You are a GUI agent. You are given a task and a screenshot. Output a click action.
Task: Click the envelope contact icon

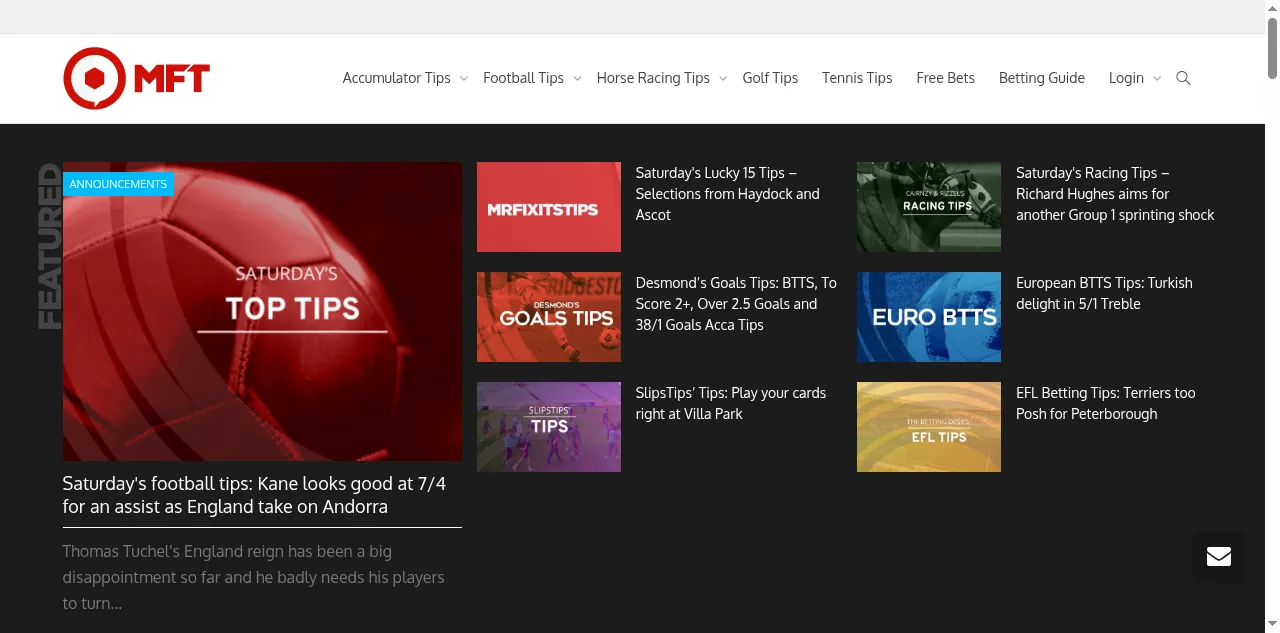point(1218,557)
